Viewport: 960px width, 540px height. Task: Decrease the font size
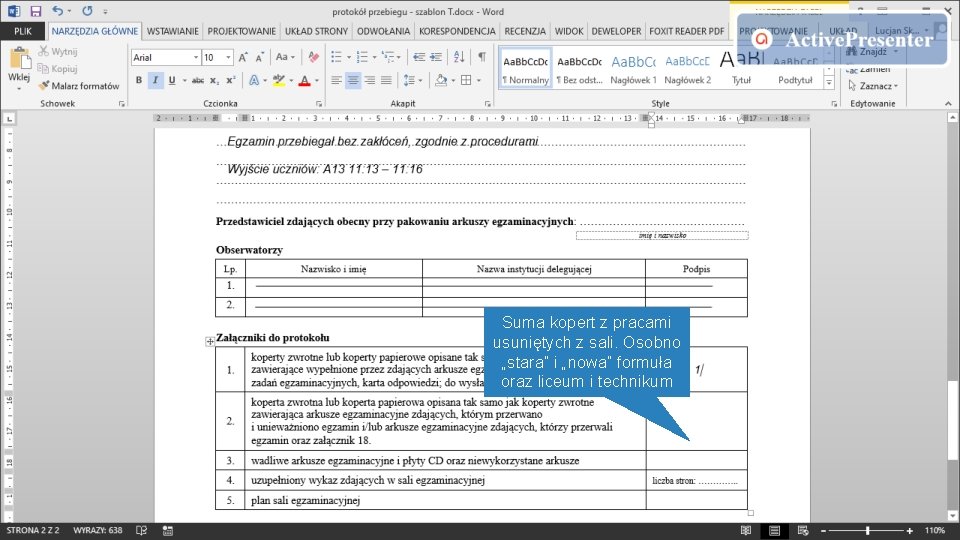260,57
